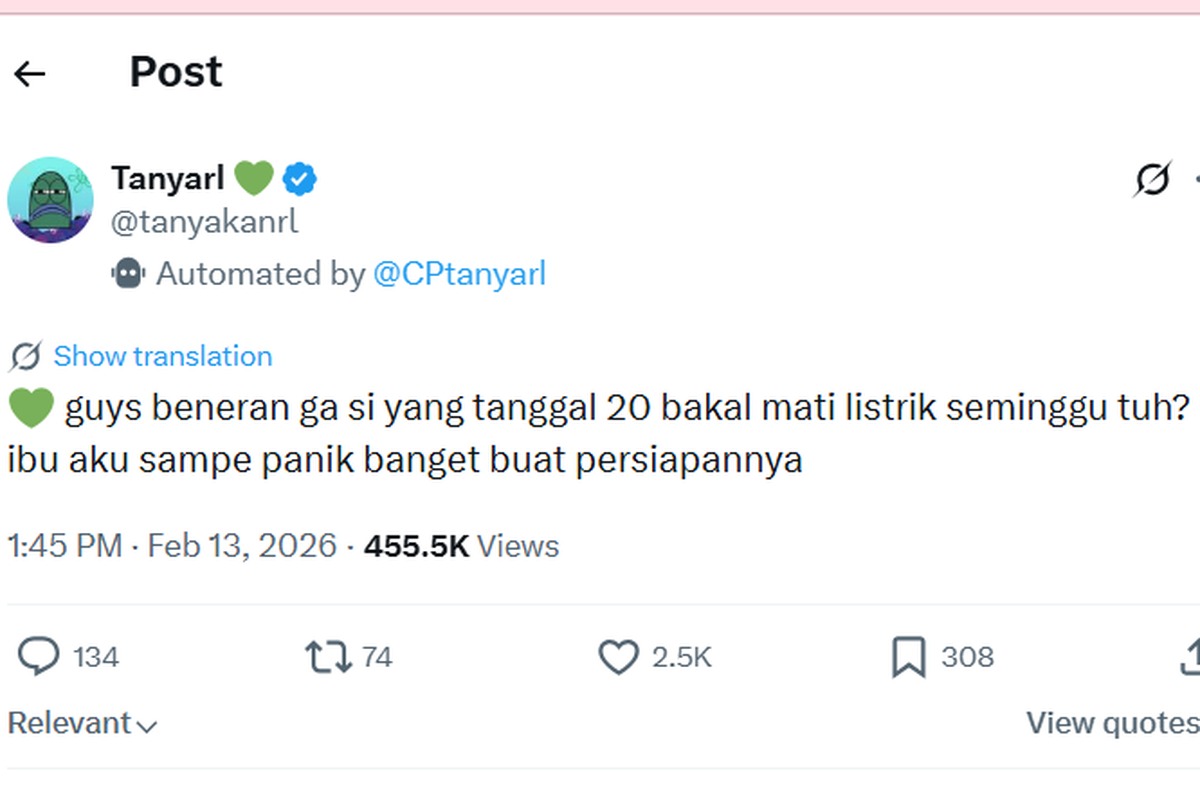This screenshot has height=800, width=1200.
Task: Open the @CPtanyarl profile link
Action: point(461,273)
